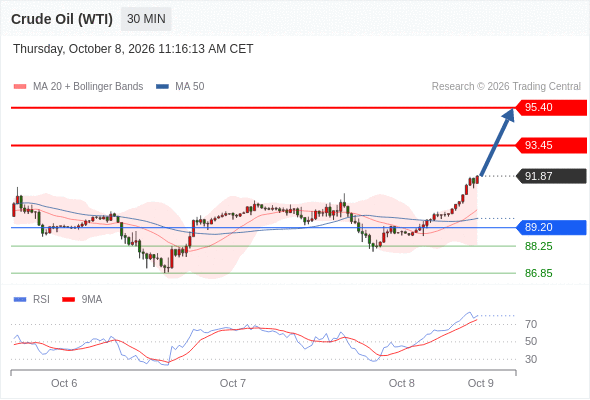This screenshot has height=400, width=590.
Task: Click the RSI 30 axis label
Action: 531,359
